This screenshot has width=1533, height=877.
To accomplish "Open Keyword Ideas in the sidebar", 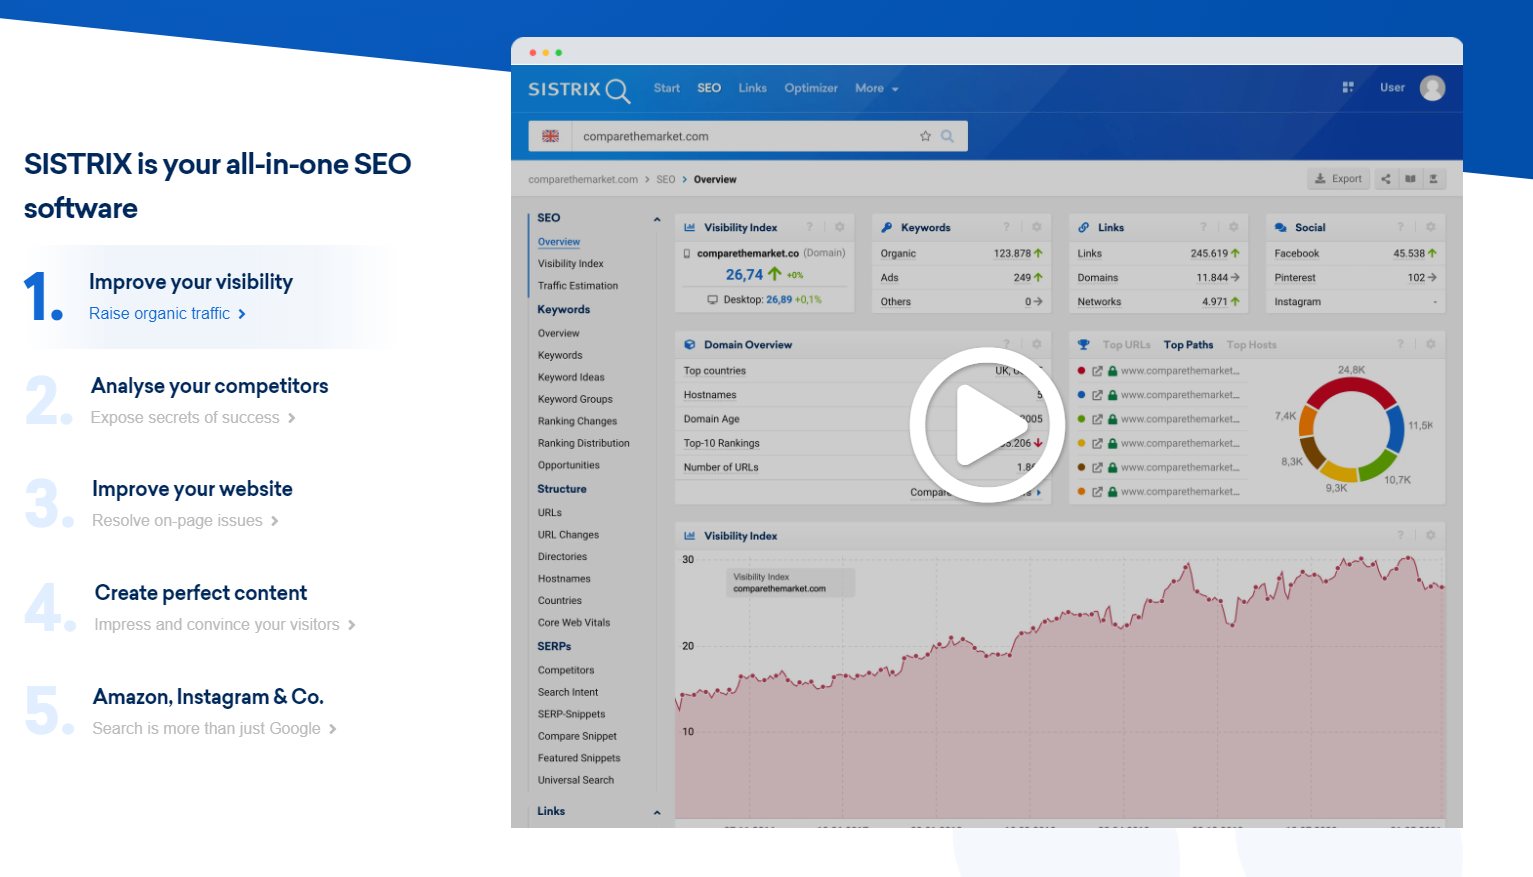I will coord(571,377).
